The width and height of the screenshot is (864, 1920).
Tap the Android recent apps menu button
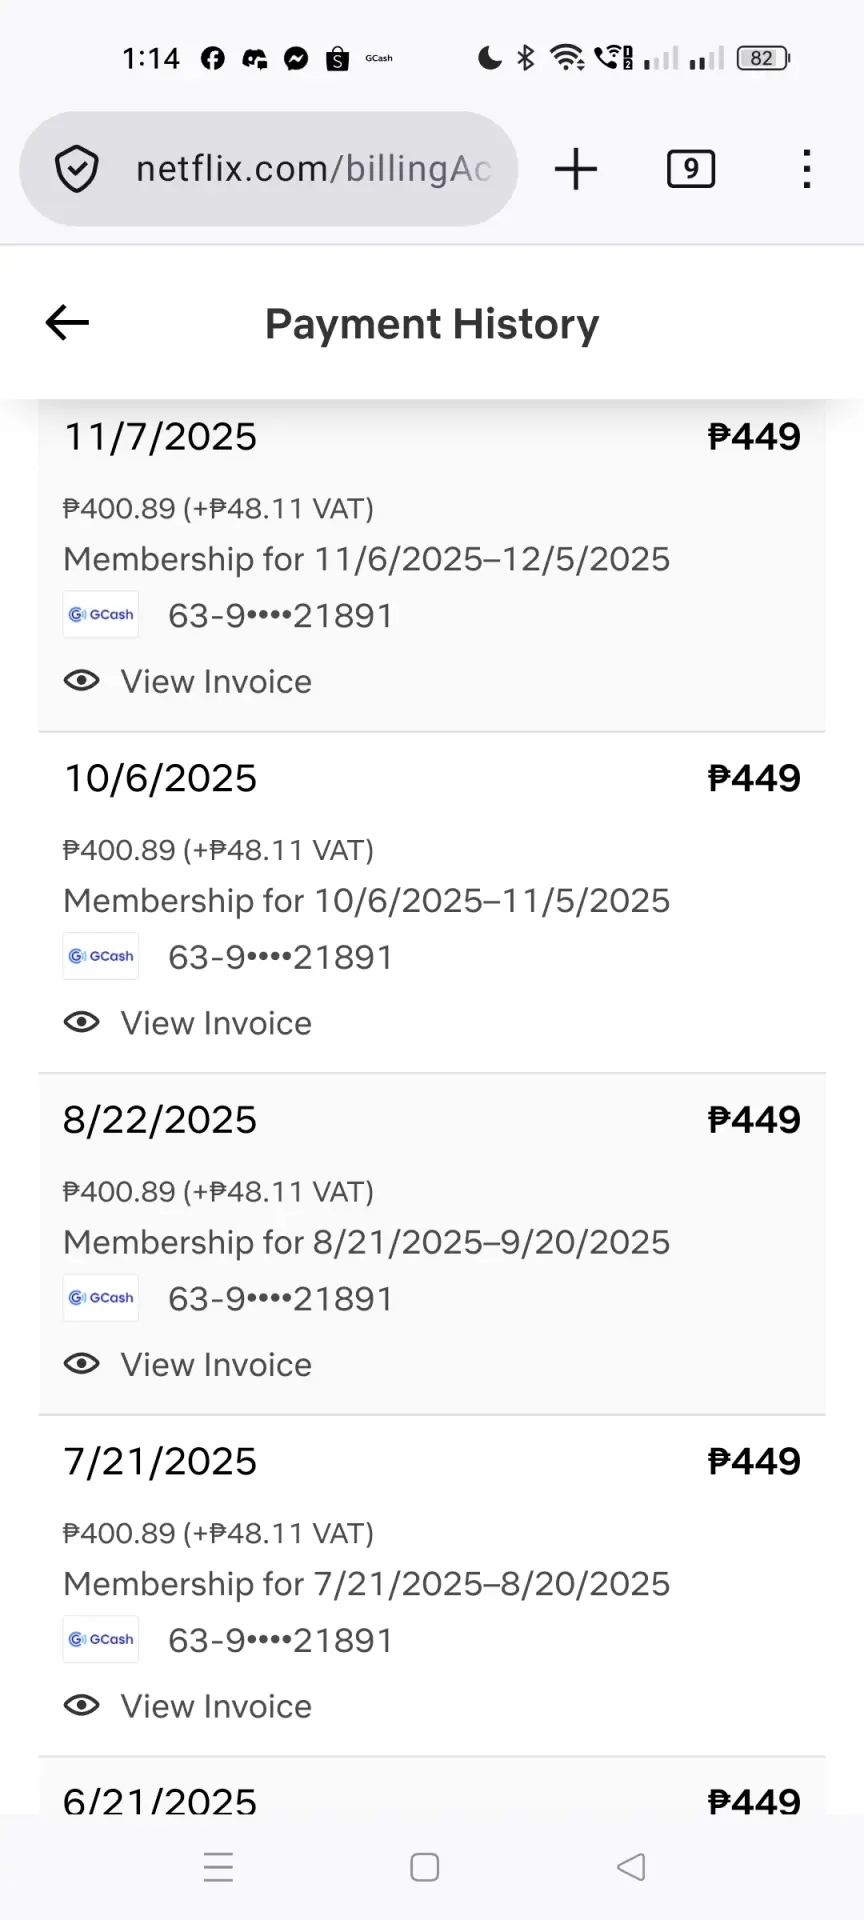[218, 1867]
